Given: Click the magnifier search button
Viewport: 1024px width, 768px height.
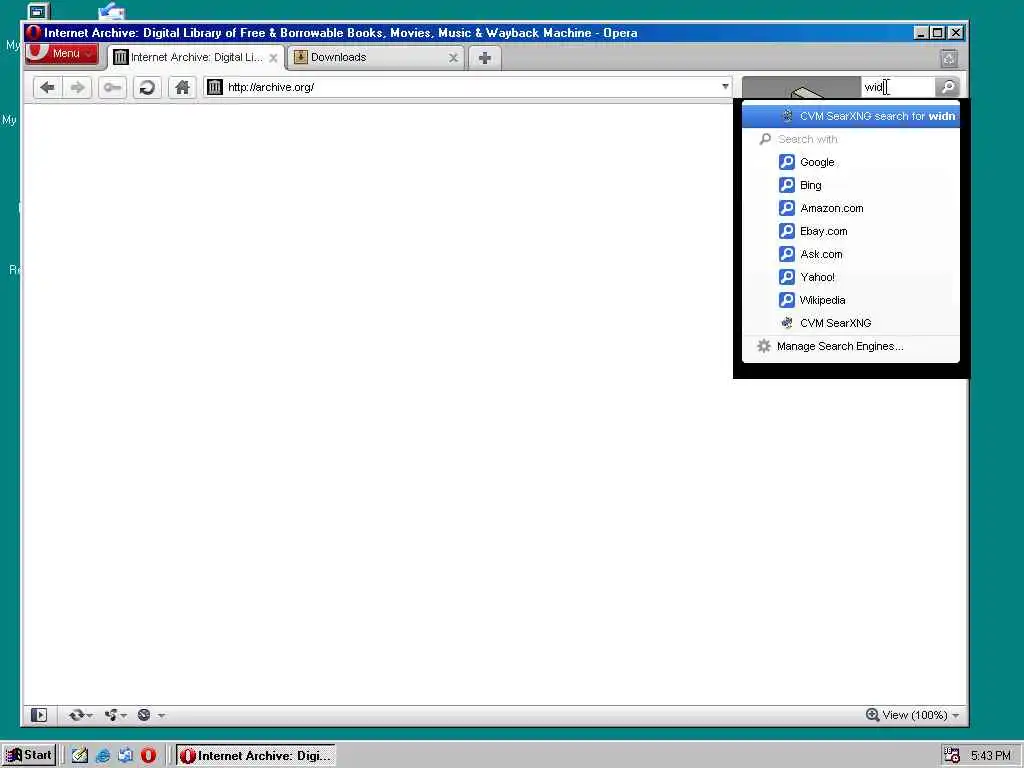Looking at the screenshot, I should (x=948, y=87).
